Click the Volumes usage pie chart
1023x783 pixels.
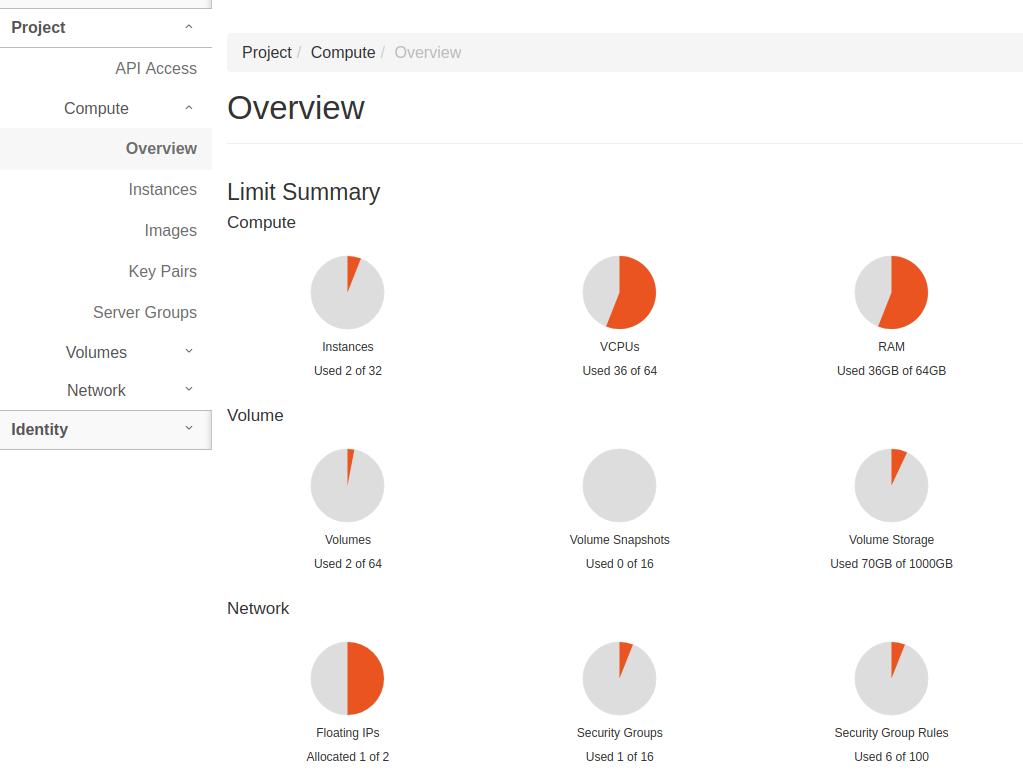[347, 485]
